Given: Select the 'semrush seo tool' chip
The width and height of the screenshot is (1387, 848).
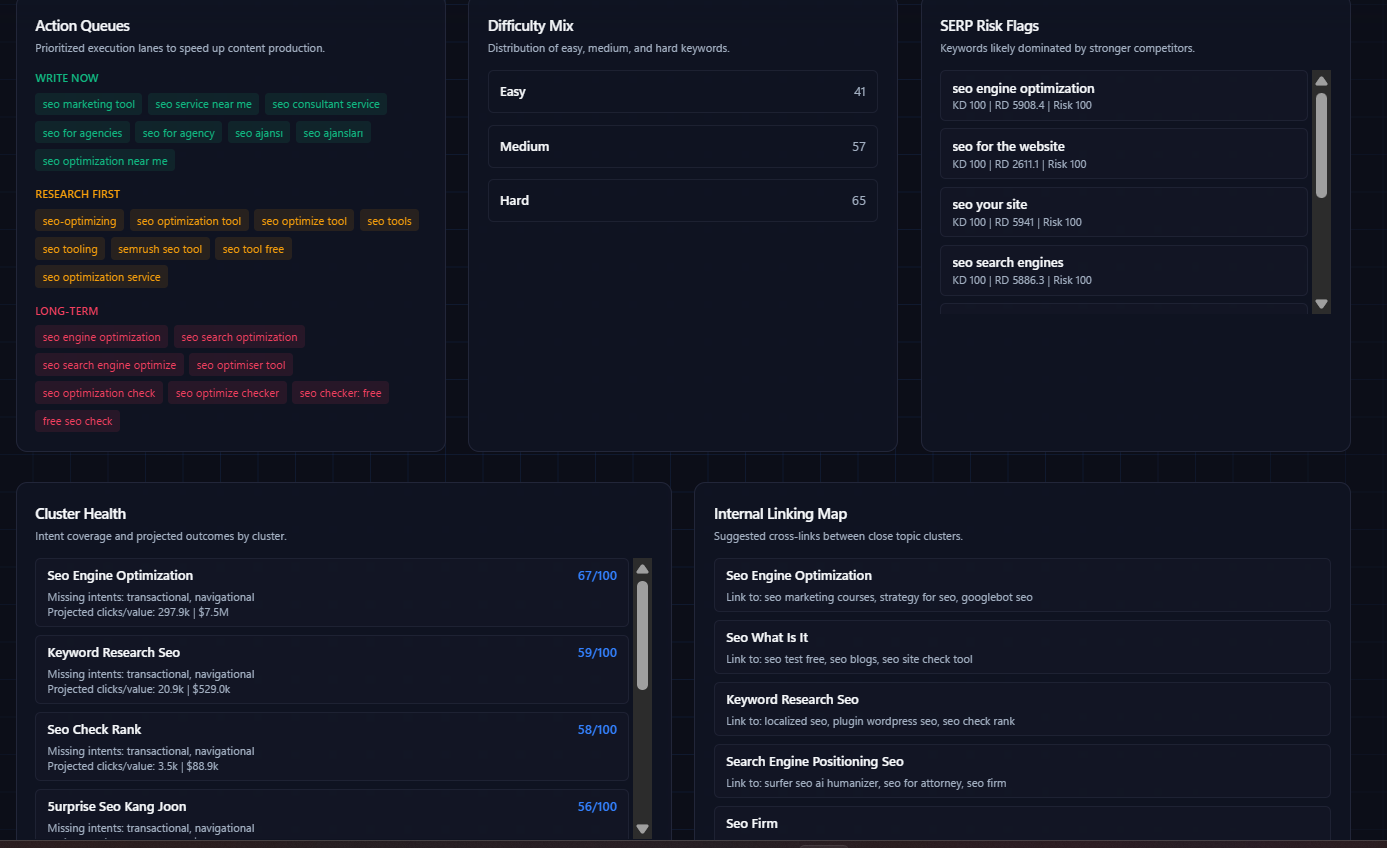Looking at the screenshot, I should click(160, 249).
